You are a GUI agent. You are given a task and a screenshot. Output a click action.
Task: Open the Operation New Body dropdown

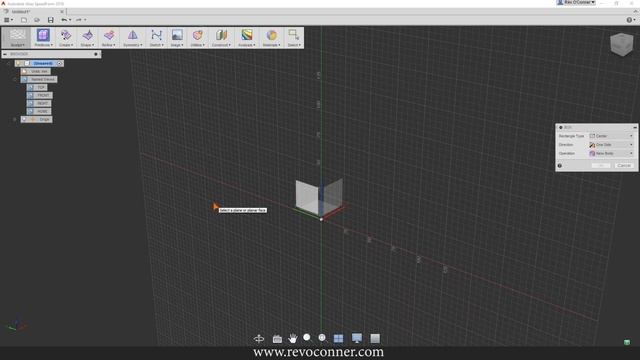612,153
